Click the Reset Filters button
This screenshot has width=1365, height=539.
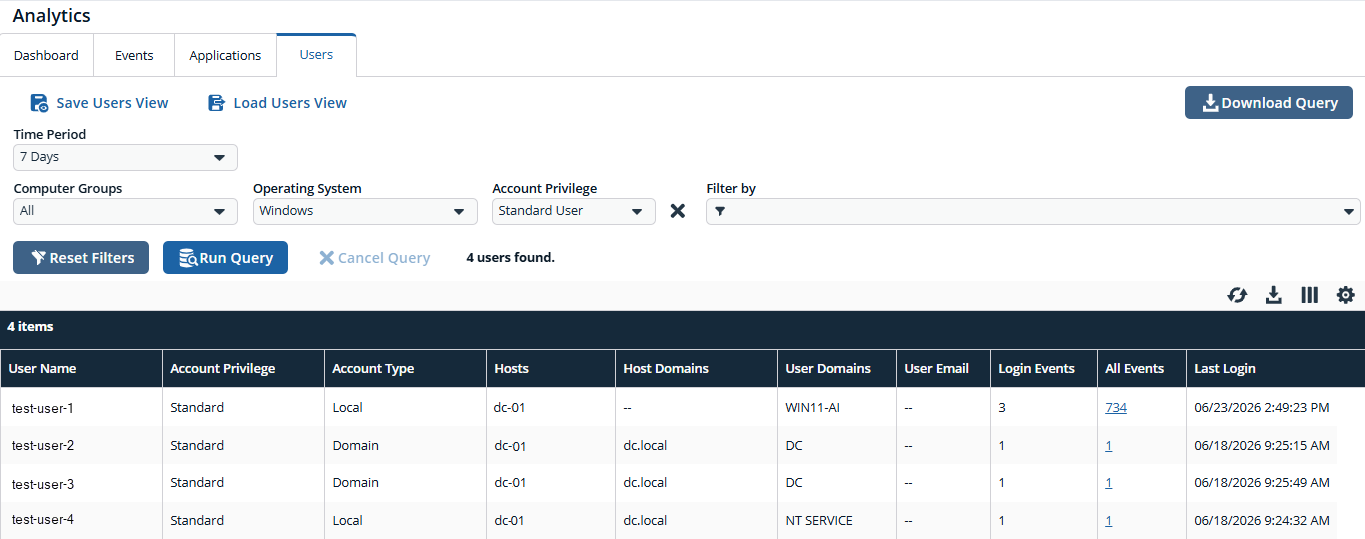pyautogui.click(x=81, y=257)
